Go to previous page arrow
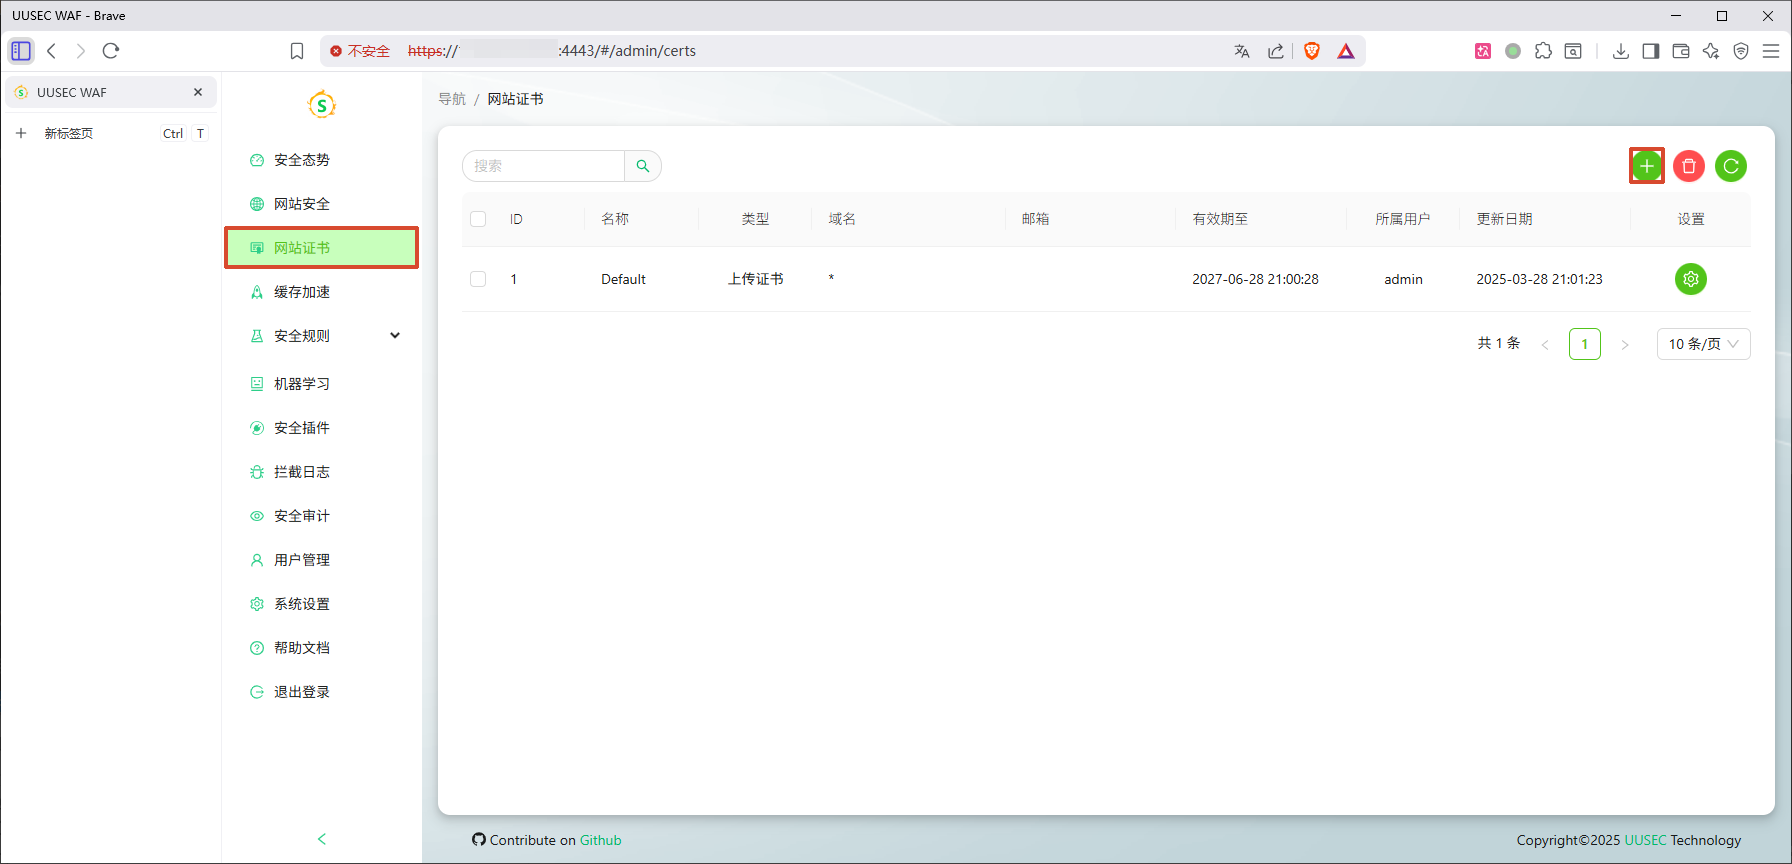The width and height of the screenshot is (1792, 864). click(1545, 344)
